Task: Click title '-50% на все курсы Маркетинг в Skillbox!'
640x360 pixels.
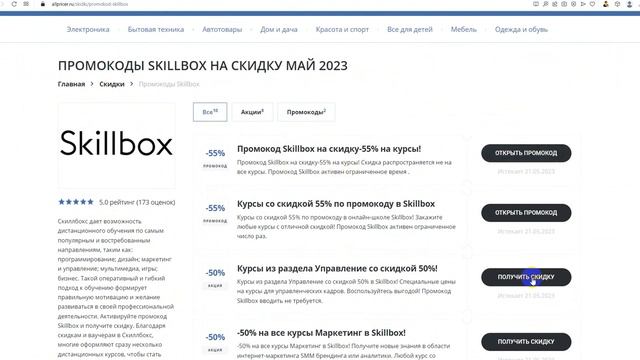Action: [321, 333]
